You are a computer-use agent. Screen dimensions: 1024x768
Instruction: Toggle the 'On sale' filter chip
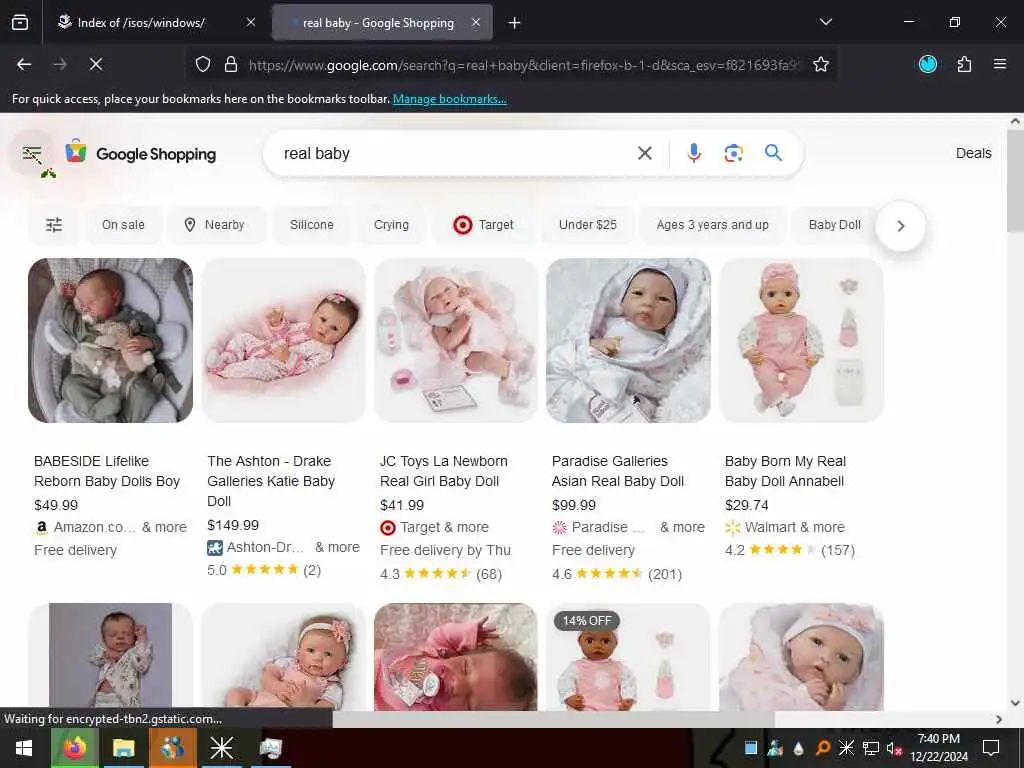(123, 225)
